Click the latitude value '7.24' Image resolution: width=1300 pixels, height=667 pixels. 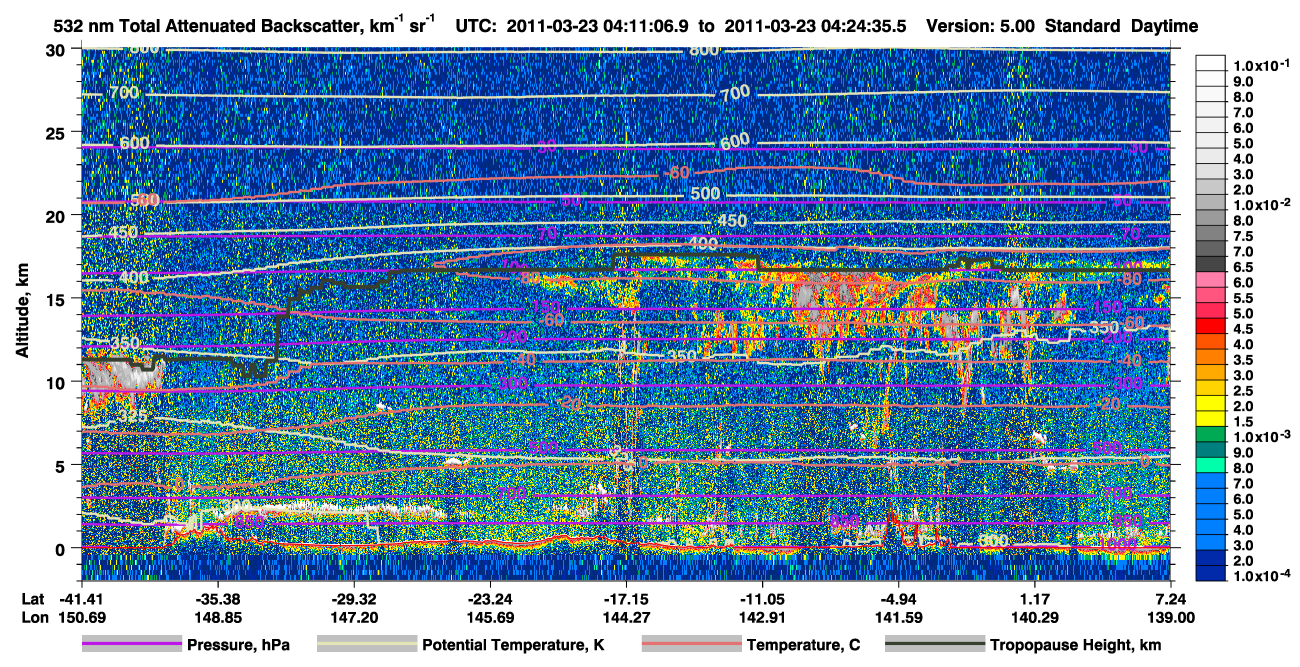point(1171,599)
